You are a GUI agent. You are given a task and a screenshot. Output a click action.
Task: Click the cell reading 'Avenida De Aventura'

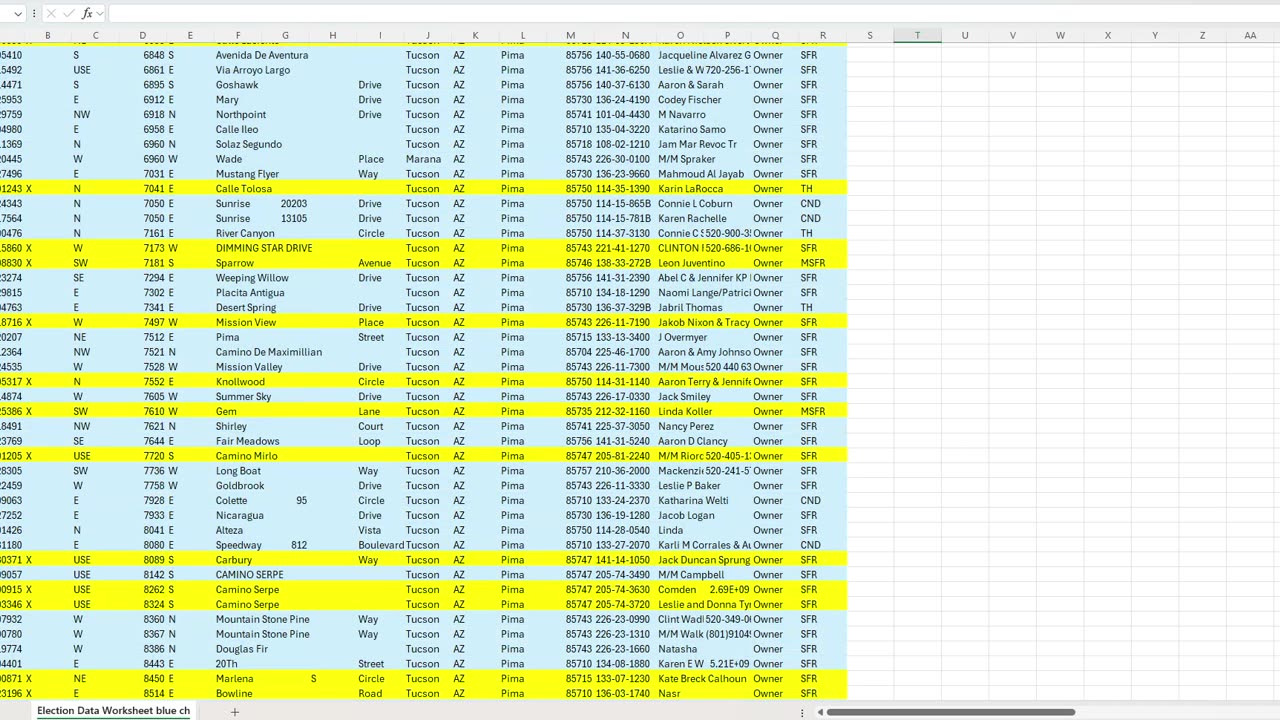(x=262, y=55)
